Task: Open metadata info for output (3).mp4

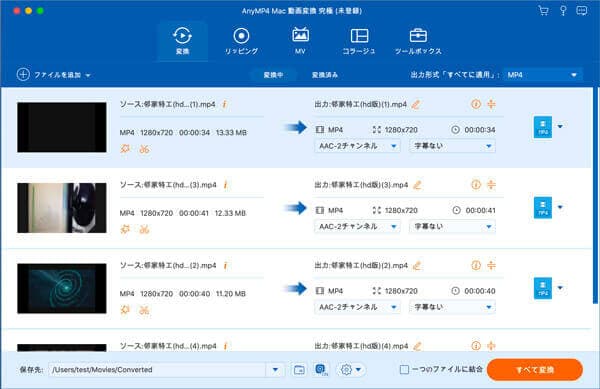Action: pos(476,185)
